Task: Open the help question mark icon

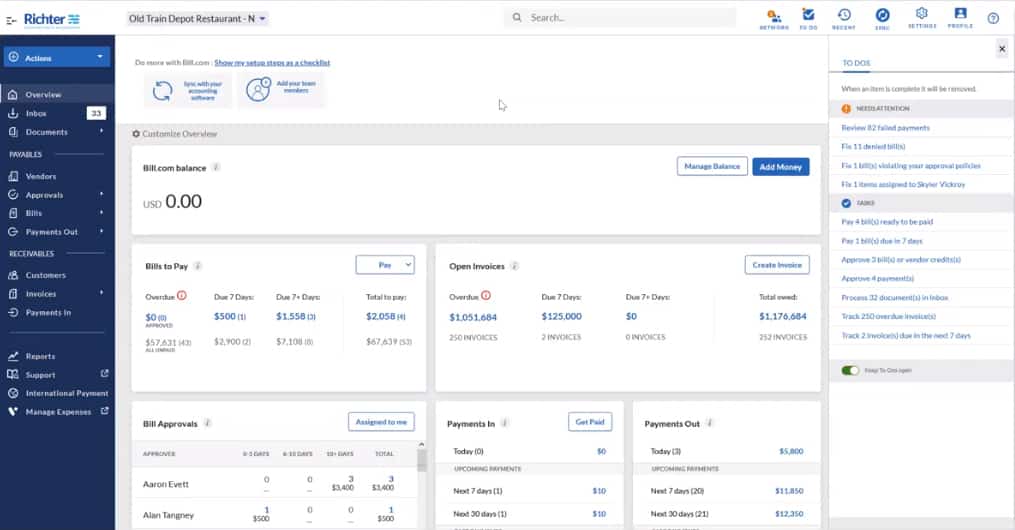Action: tap(993, 19)
